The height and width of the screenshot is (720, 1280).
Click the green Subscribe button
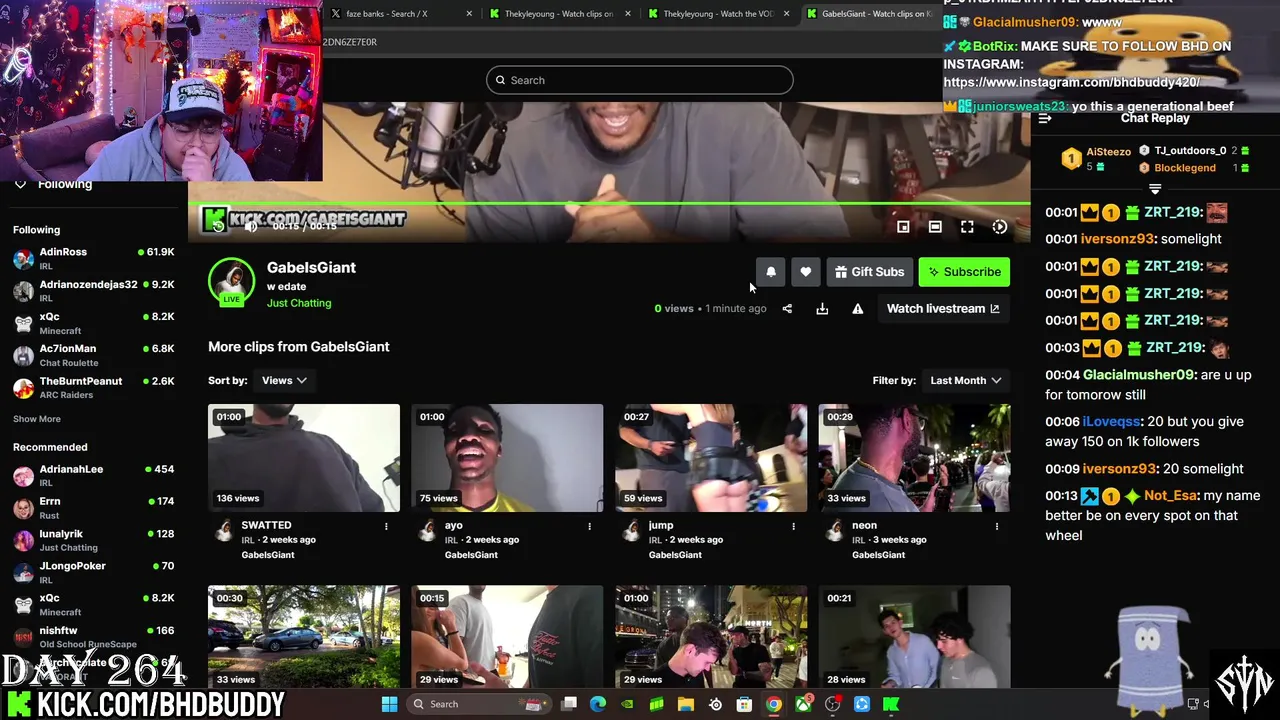coord(964,272)
